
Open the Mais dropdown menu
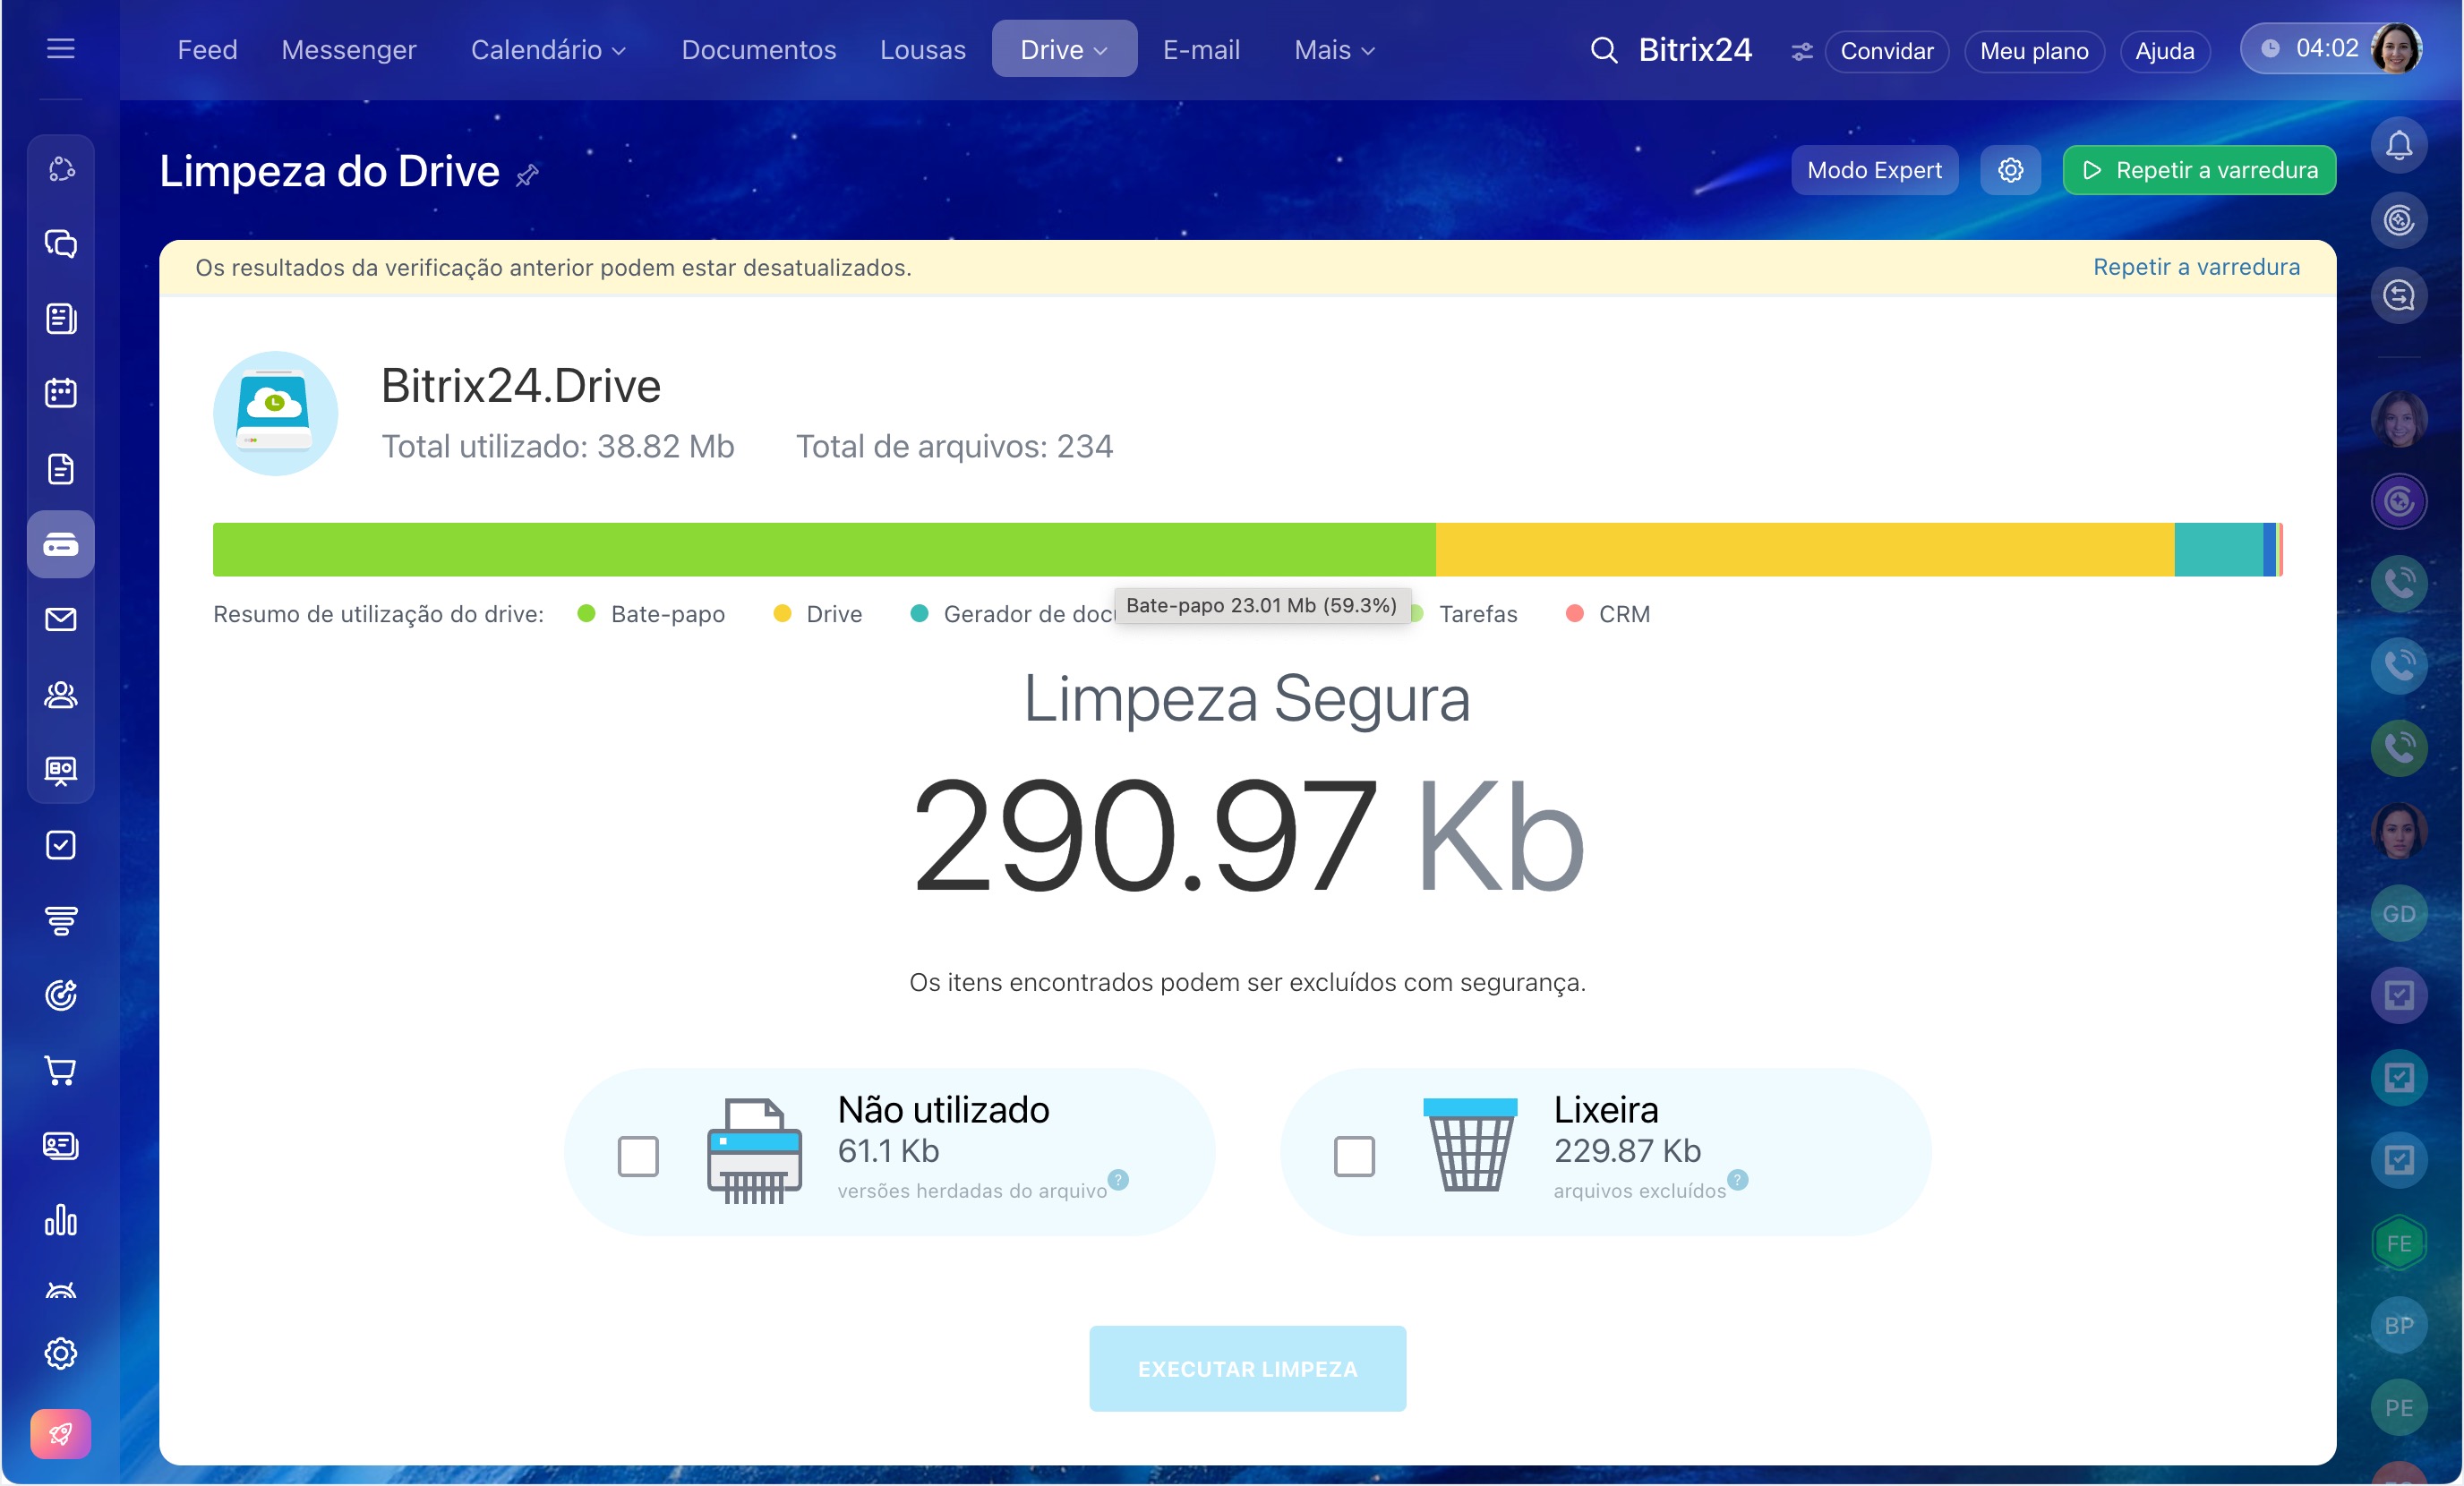click(1334, 50)
